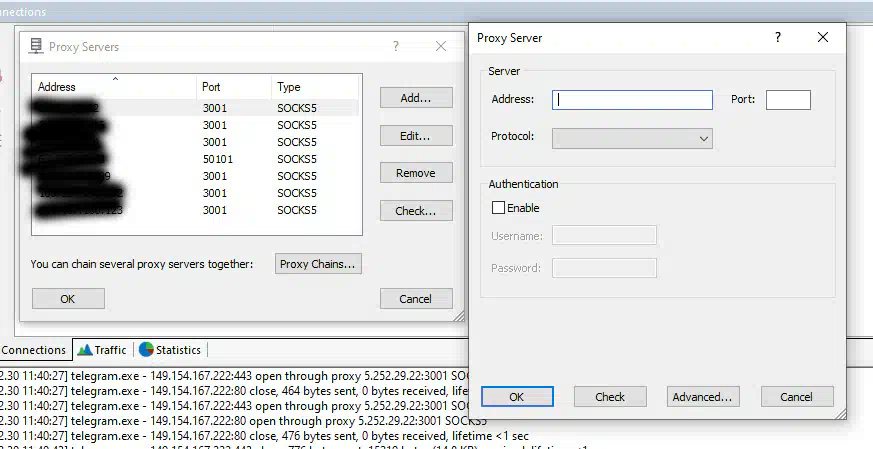Viewport: 873px width, 449px height.
Task: Click Remove in the Proxy Servers window
Action: click(x=416, y=173)
